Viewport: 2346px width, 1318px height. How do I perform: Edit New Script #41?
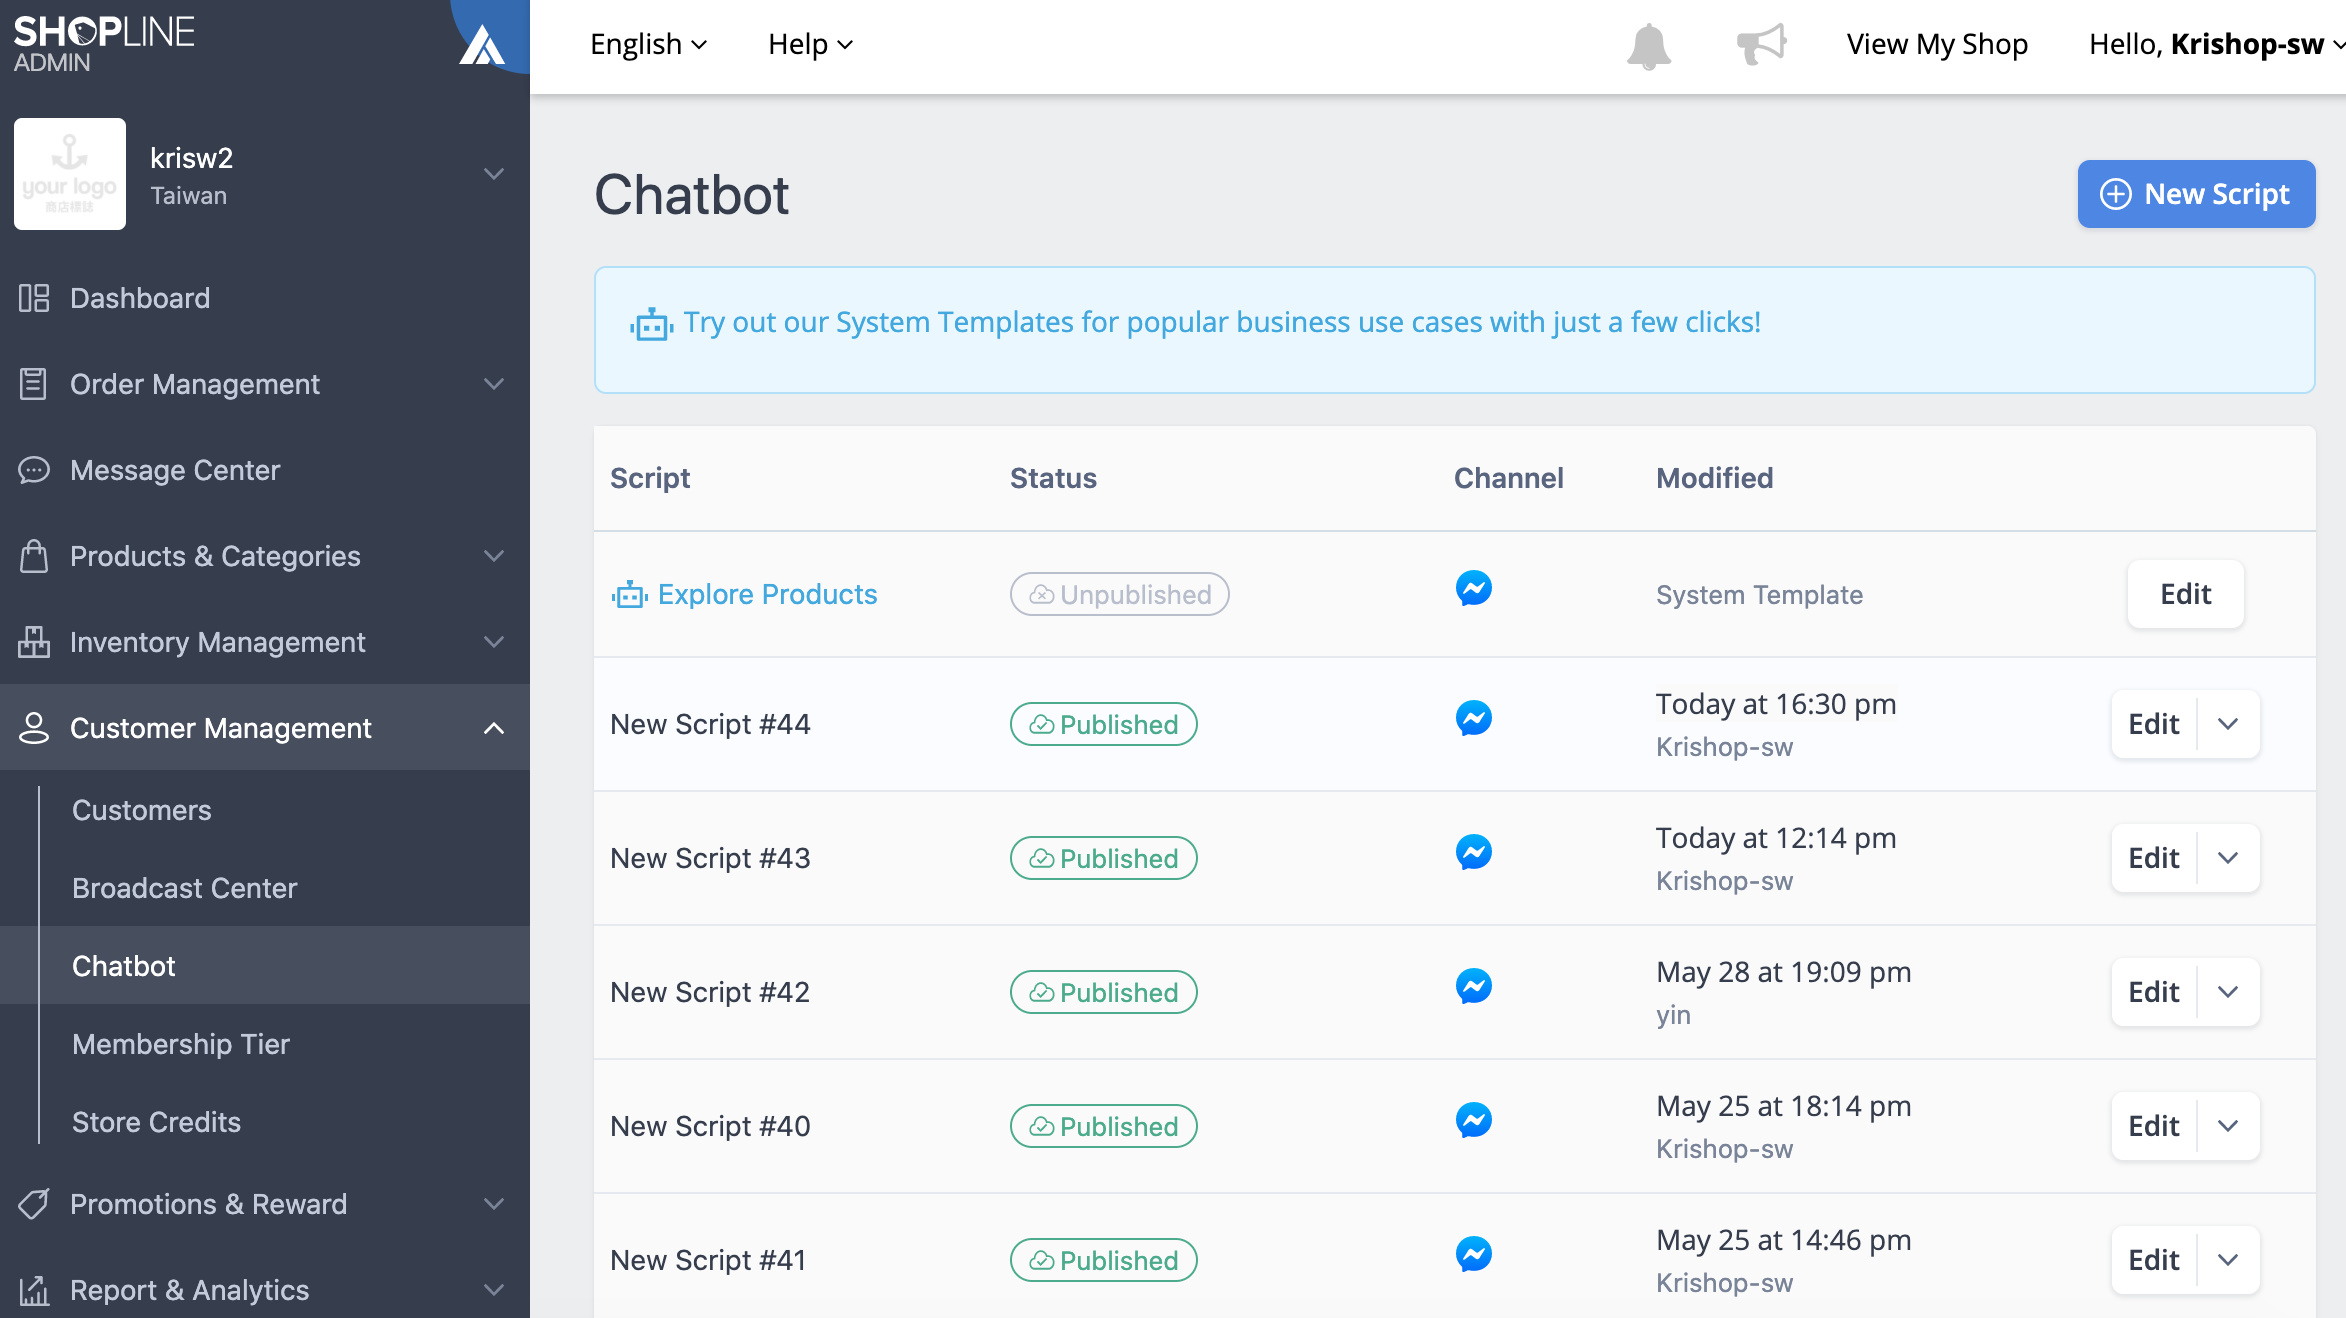pos(2154,1260)
